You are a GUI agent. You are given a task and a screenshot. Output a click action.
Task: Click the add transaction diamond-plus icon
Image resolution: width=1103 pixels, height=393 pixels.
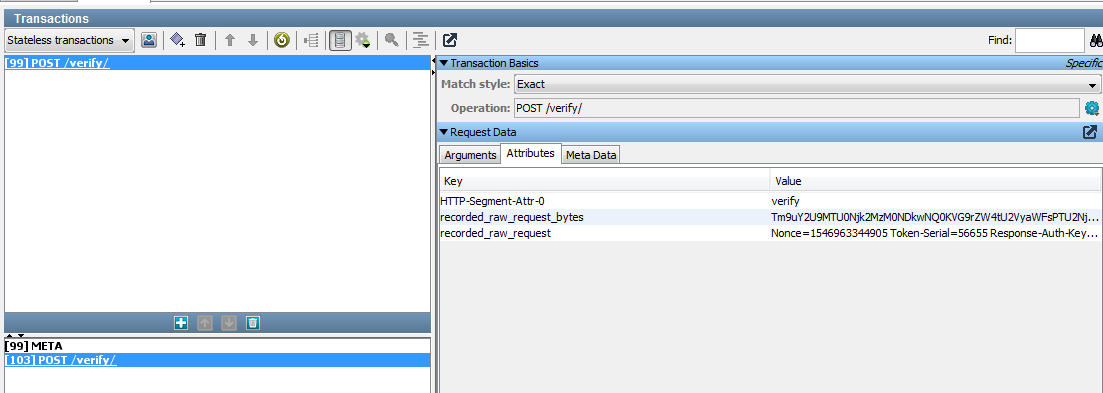point(177,40)
